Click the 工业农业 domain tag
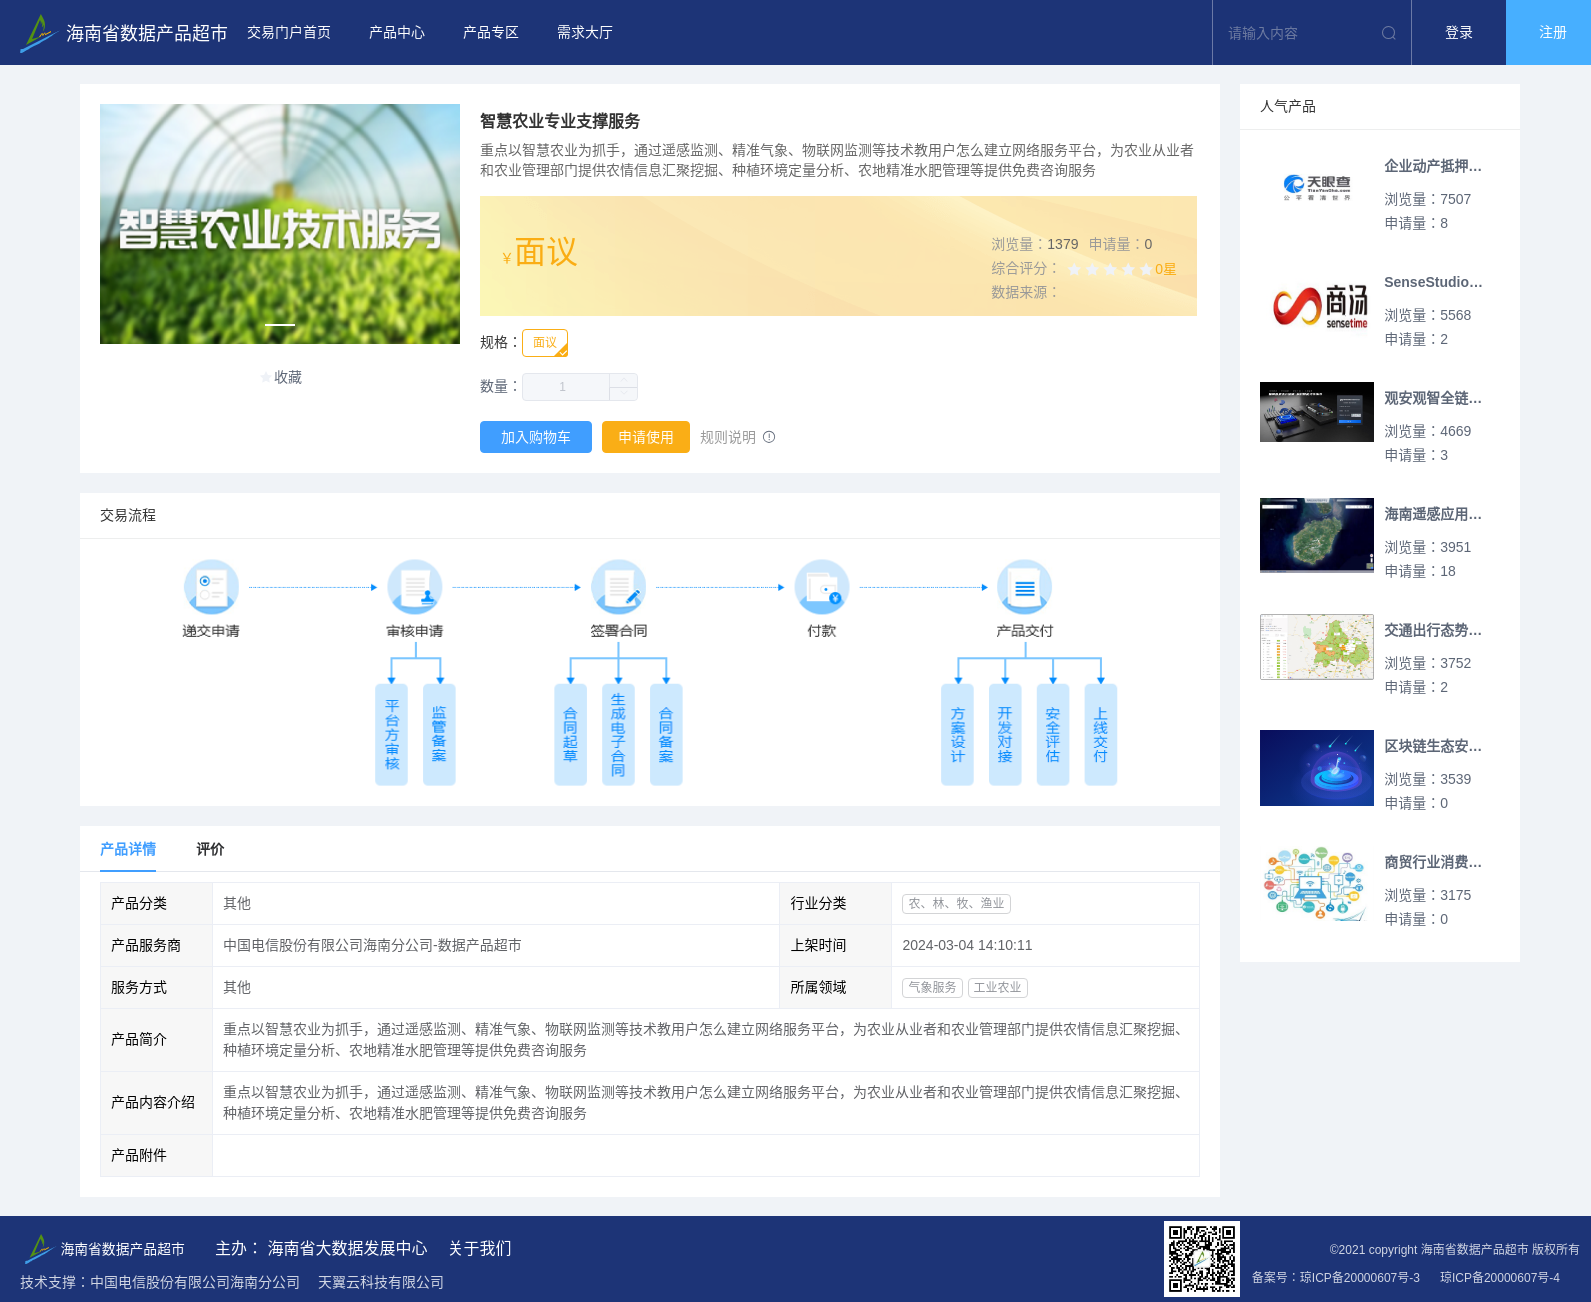 998,987
